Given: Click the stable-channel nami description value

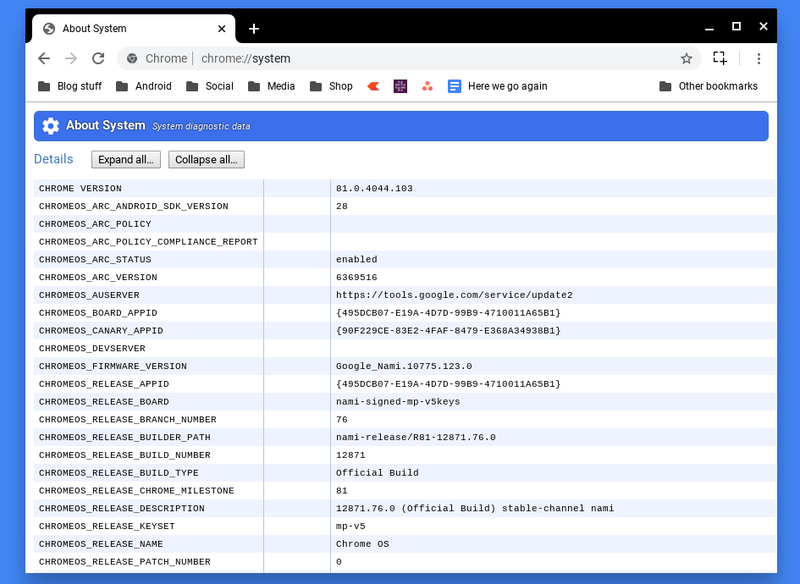Looking at the screenshot, I should click(x=475, y=509).
